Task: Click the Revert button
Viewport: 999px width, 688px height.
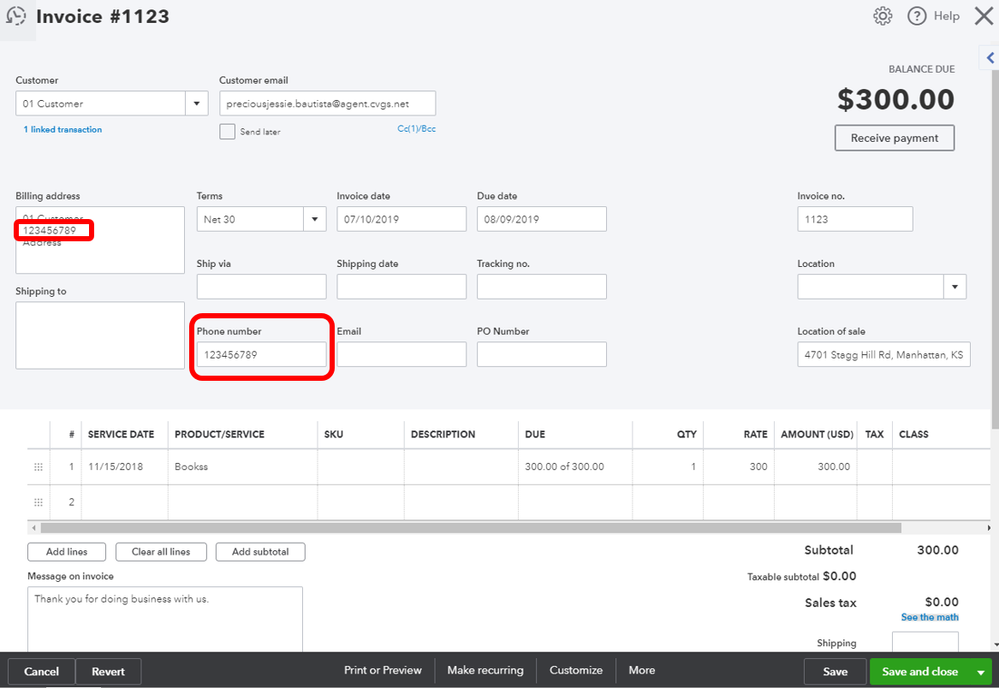Action: 108,671
